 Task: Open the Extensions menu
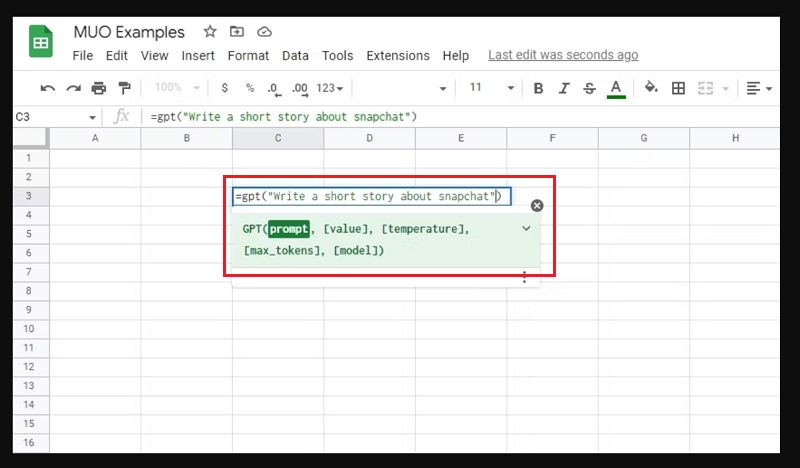tap(398, 56)
